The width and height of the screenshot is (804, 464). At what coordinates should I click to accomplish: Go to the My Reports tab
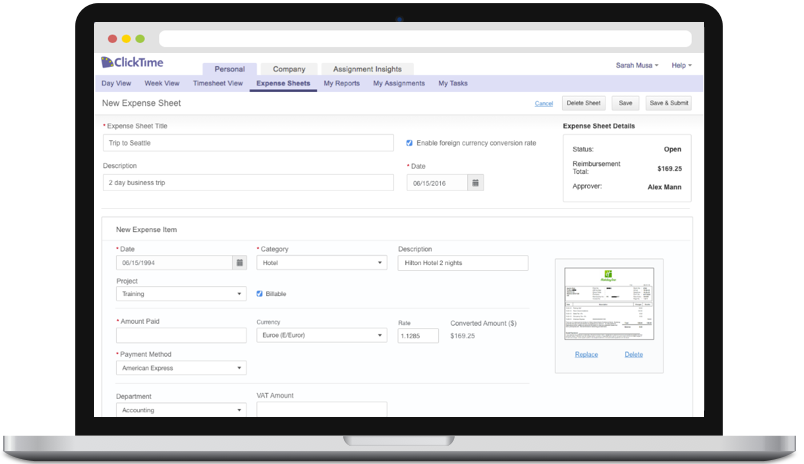pyautogui.click(x=341, y=84)
